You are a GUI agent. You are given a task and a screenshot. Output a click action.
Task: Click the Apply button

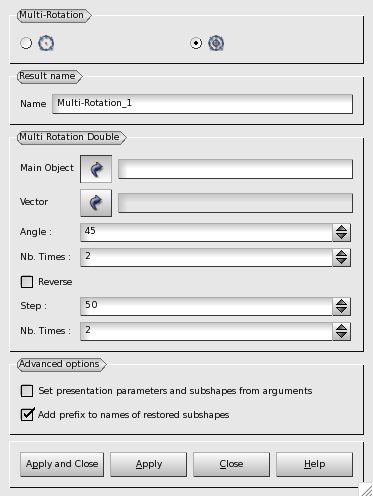(149, 464)
